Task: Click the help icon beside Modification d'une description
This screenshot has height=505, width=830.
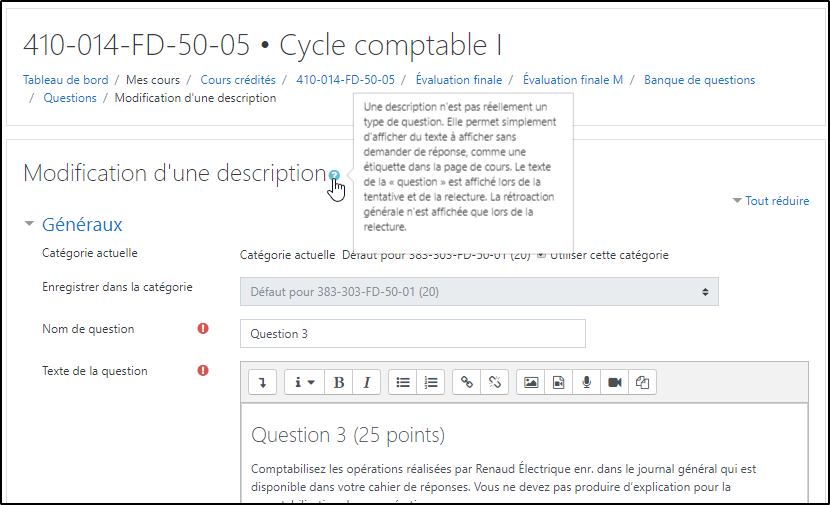Action: [335, 175]
